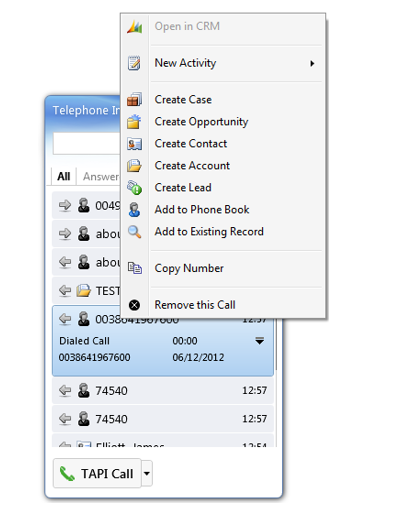Click person icon of second 74540 row
Image resolution: width=394 pixels, height=513 pixels.
click(84, 419)
